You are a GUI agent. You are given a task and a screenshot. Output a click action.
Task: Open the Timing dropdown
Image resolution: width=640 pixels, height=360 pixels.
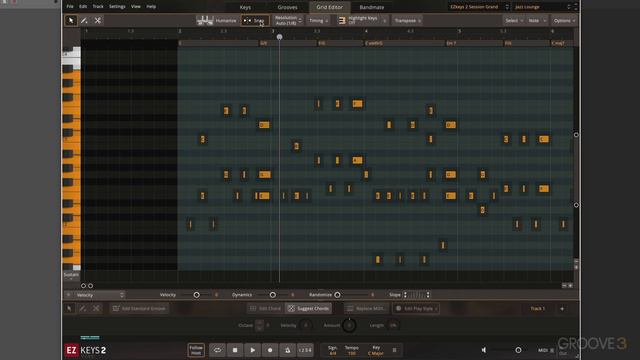(318, 20)
